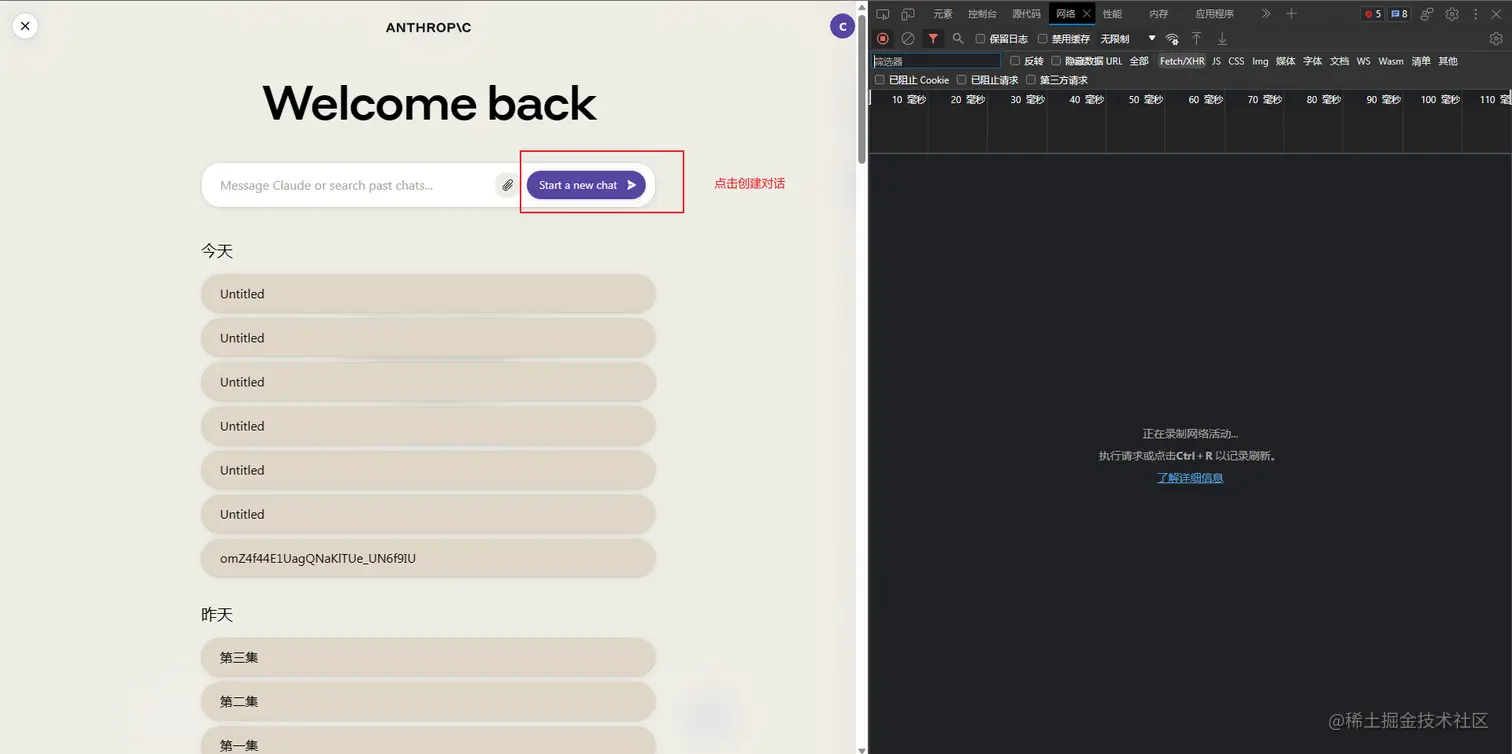This screenshot has width=1512, height=754.
Task: Clear the network log with the circle-slash icon
Action: pyautogui.click(x=908, y=39)
